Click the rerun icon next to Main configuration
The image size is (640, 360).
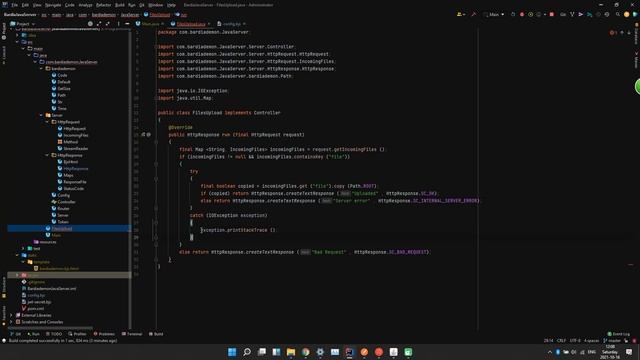point(513,14)
